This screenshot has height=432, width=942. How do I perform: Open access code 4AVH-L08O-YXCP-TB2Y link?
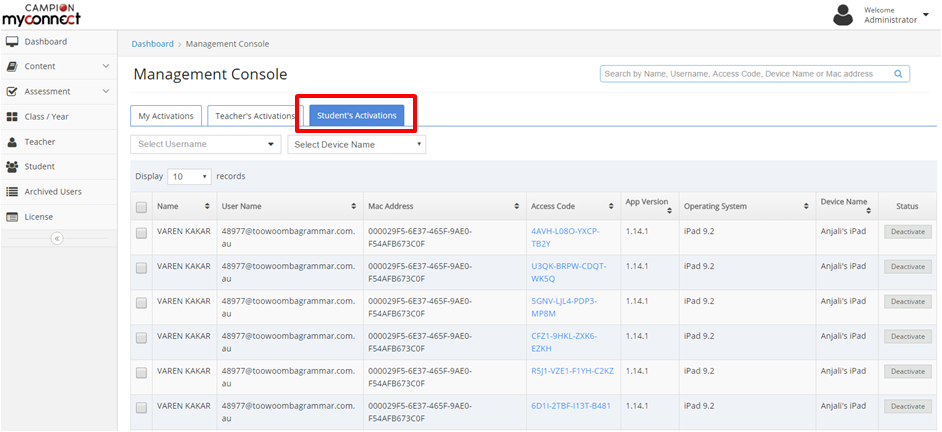(x=565, y=237)
